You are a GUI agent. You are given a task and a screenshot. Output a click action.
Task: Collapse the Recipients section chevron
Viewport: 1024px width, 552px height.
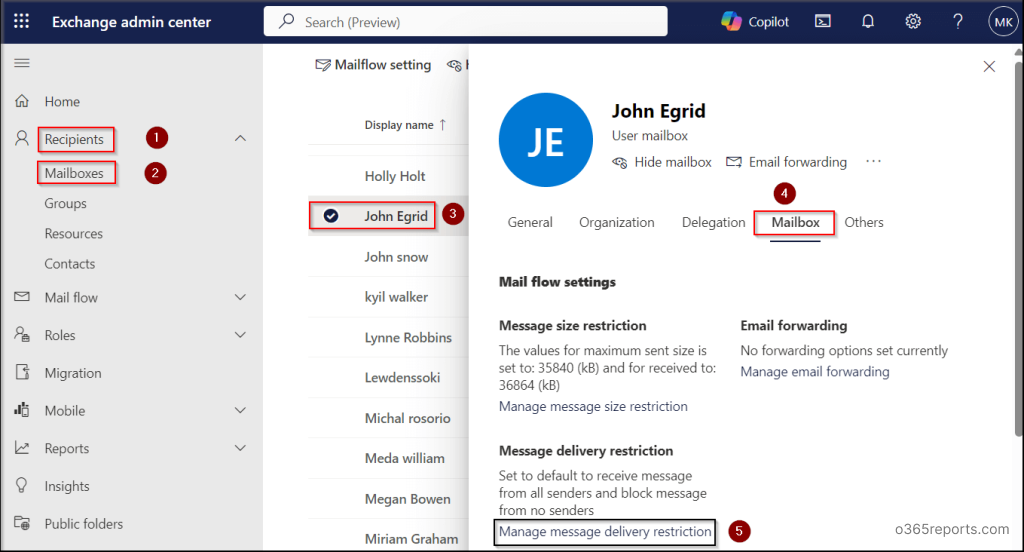click(x=240, y=138)
